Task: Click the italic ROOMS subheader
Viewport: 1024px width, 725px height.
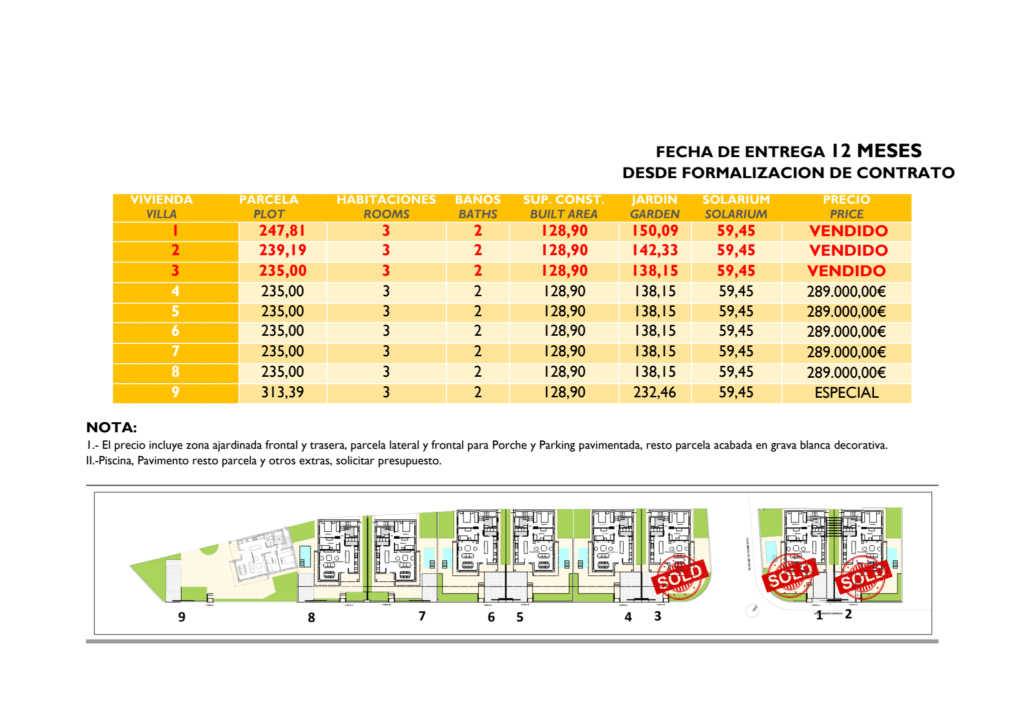Action: click(x=386, y=214)
